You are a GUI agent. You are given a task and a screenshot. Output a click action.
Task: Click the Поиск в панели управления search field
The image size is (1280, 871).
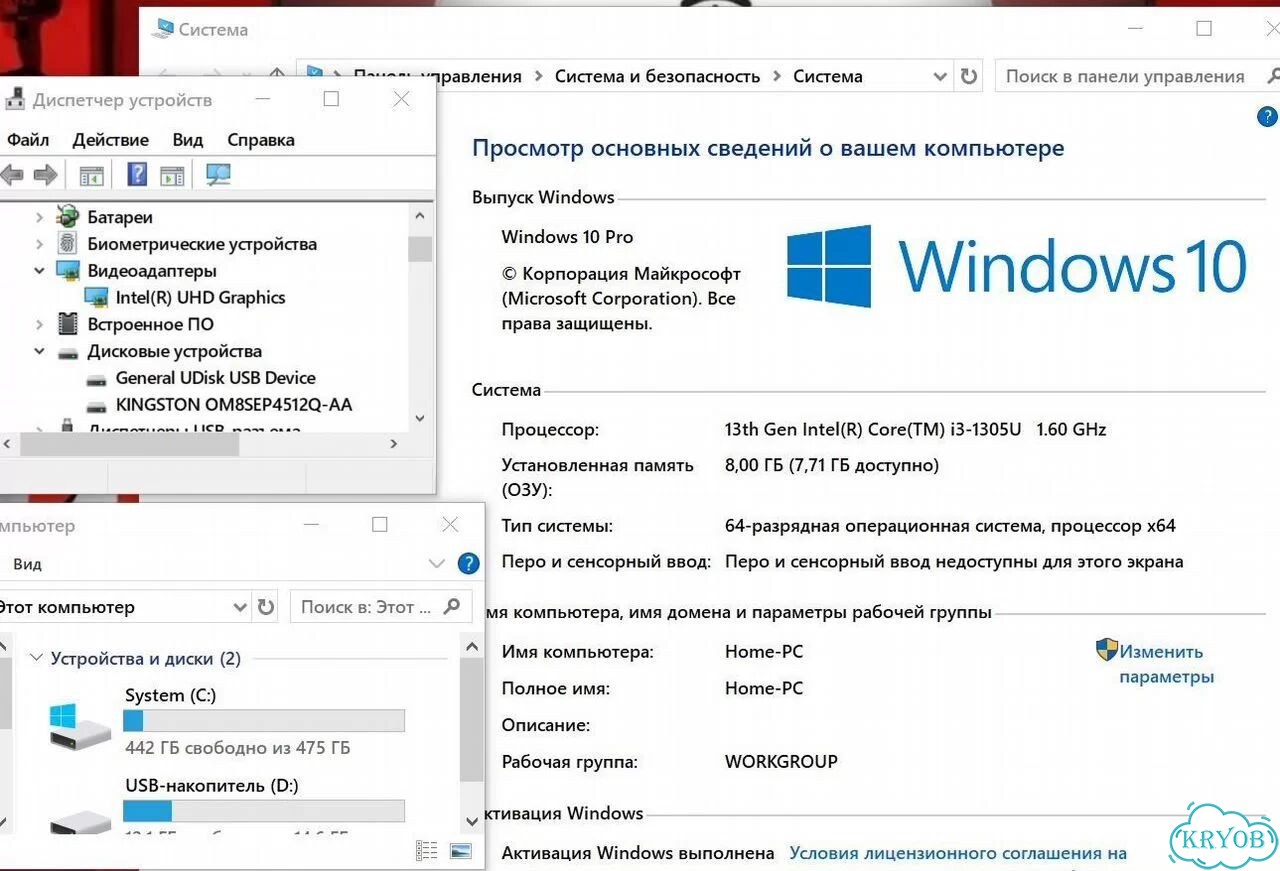pyautogui.click(x=1137, y=76)
